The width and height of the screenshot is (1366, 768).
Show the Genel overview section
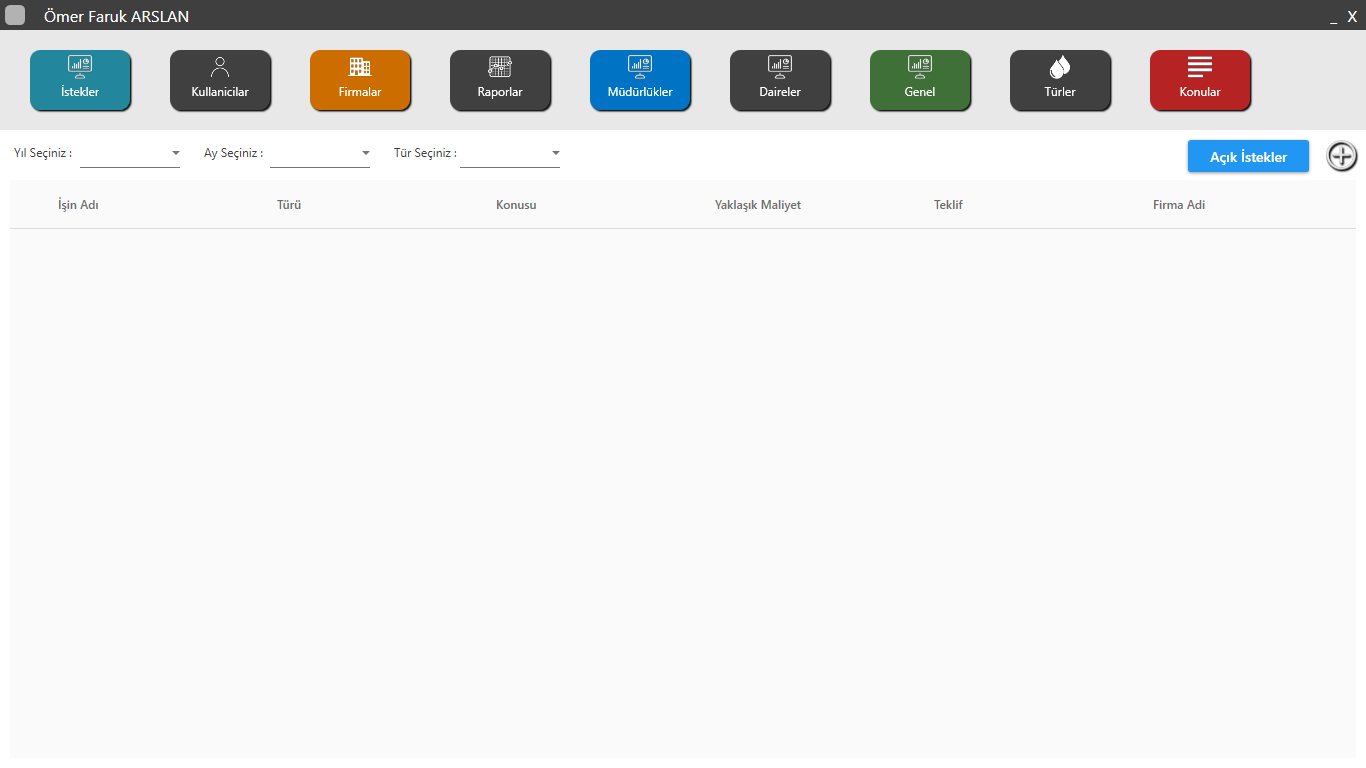(920, 80)
